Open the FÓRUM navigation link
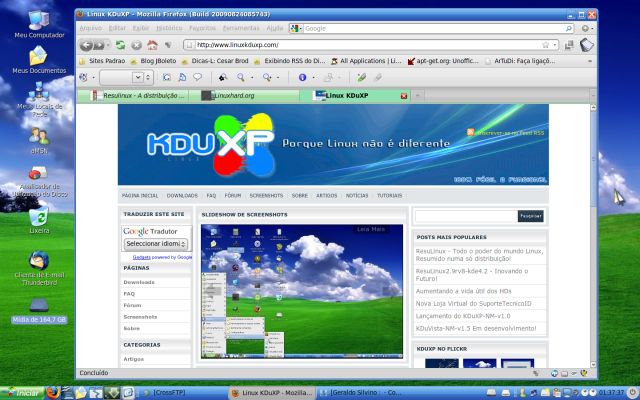 click(x=233, y=196)
